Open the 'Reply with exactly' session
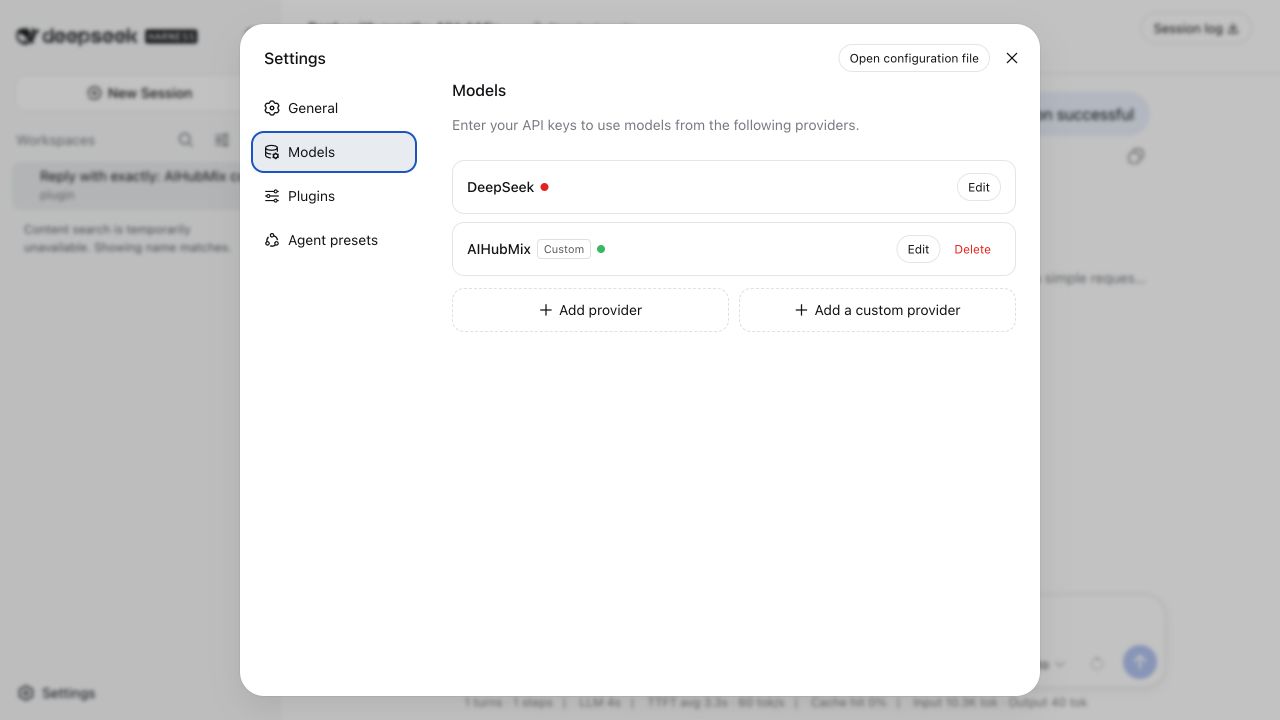 coord(138,185)
